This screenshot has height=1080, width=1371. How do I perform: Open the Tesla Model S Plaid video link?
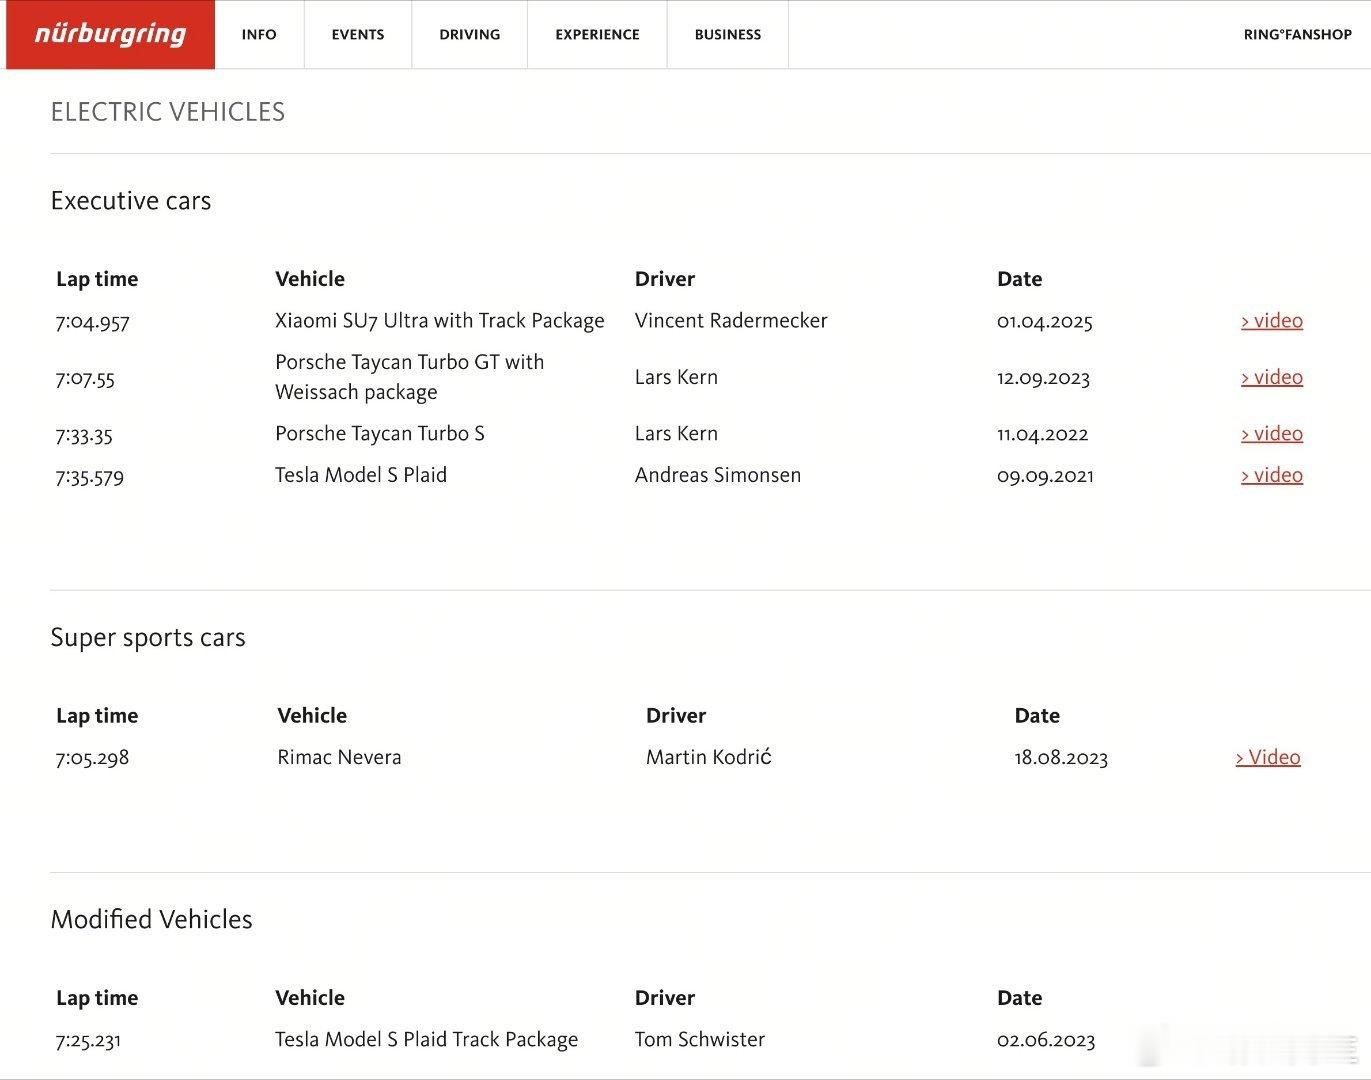pyautogui.click(x=1272, y=475)
